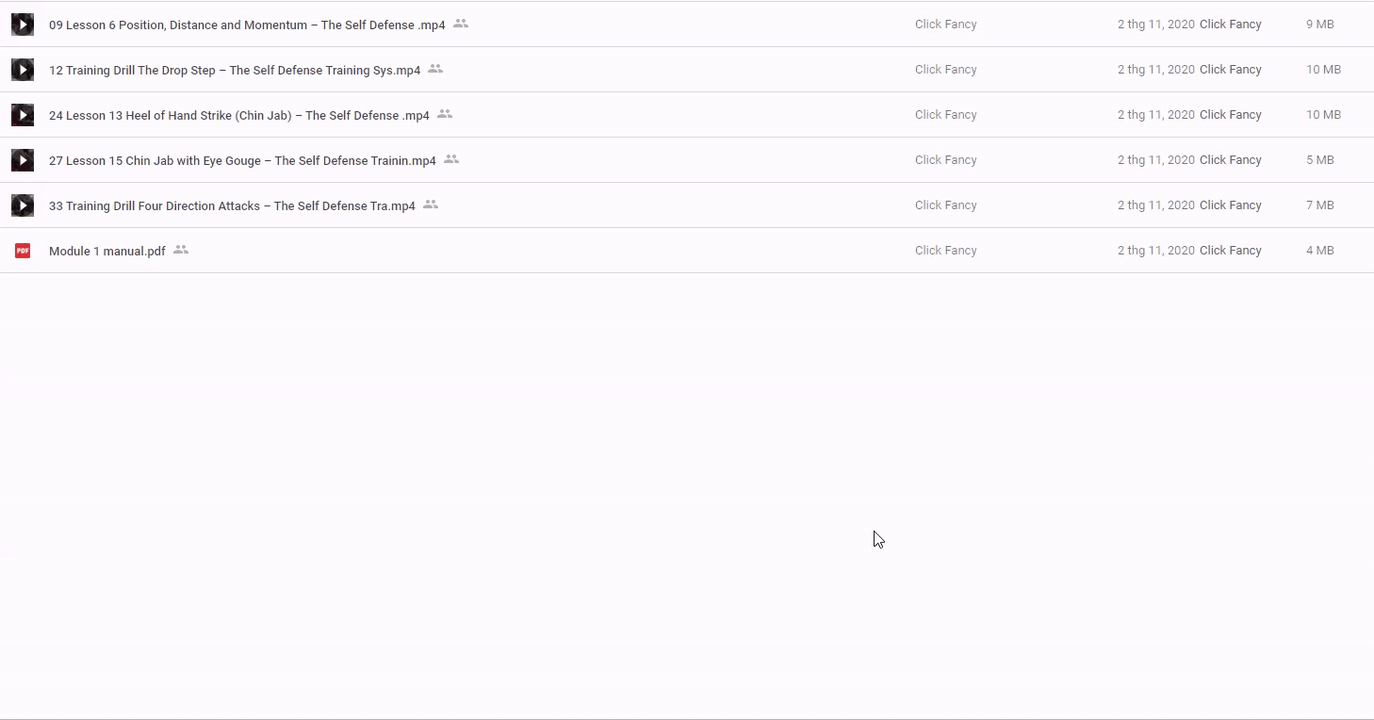Click owner Click Fancy in Module 1 manual row

tap(945, 250)
